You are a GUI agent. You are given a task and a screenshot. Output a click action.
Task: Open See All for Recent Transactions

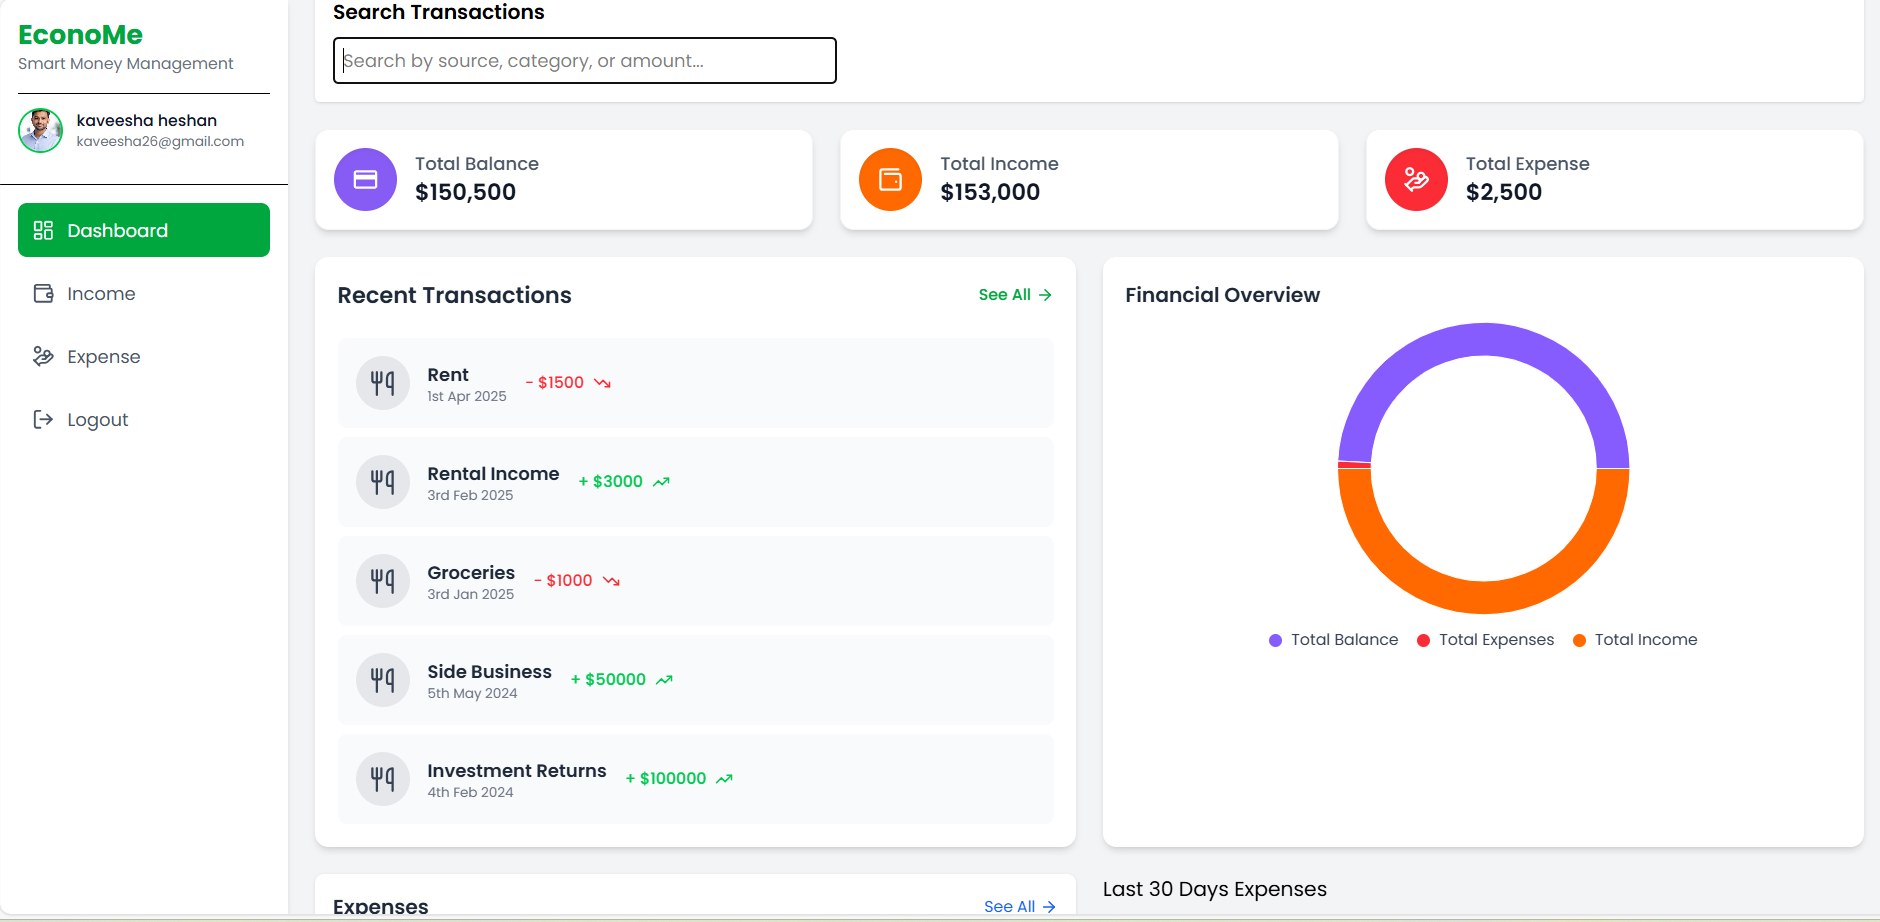1013,294
